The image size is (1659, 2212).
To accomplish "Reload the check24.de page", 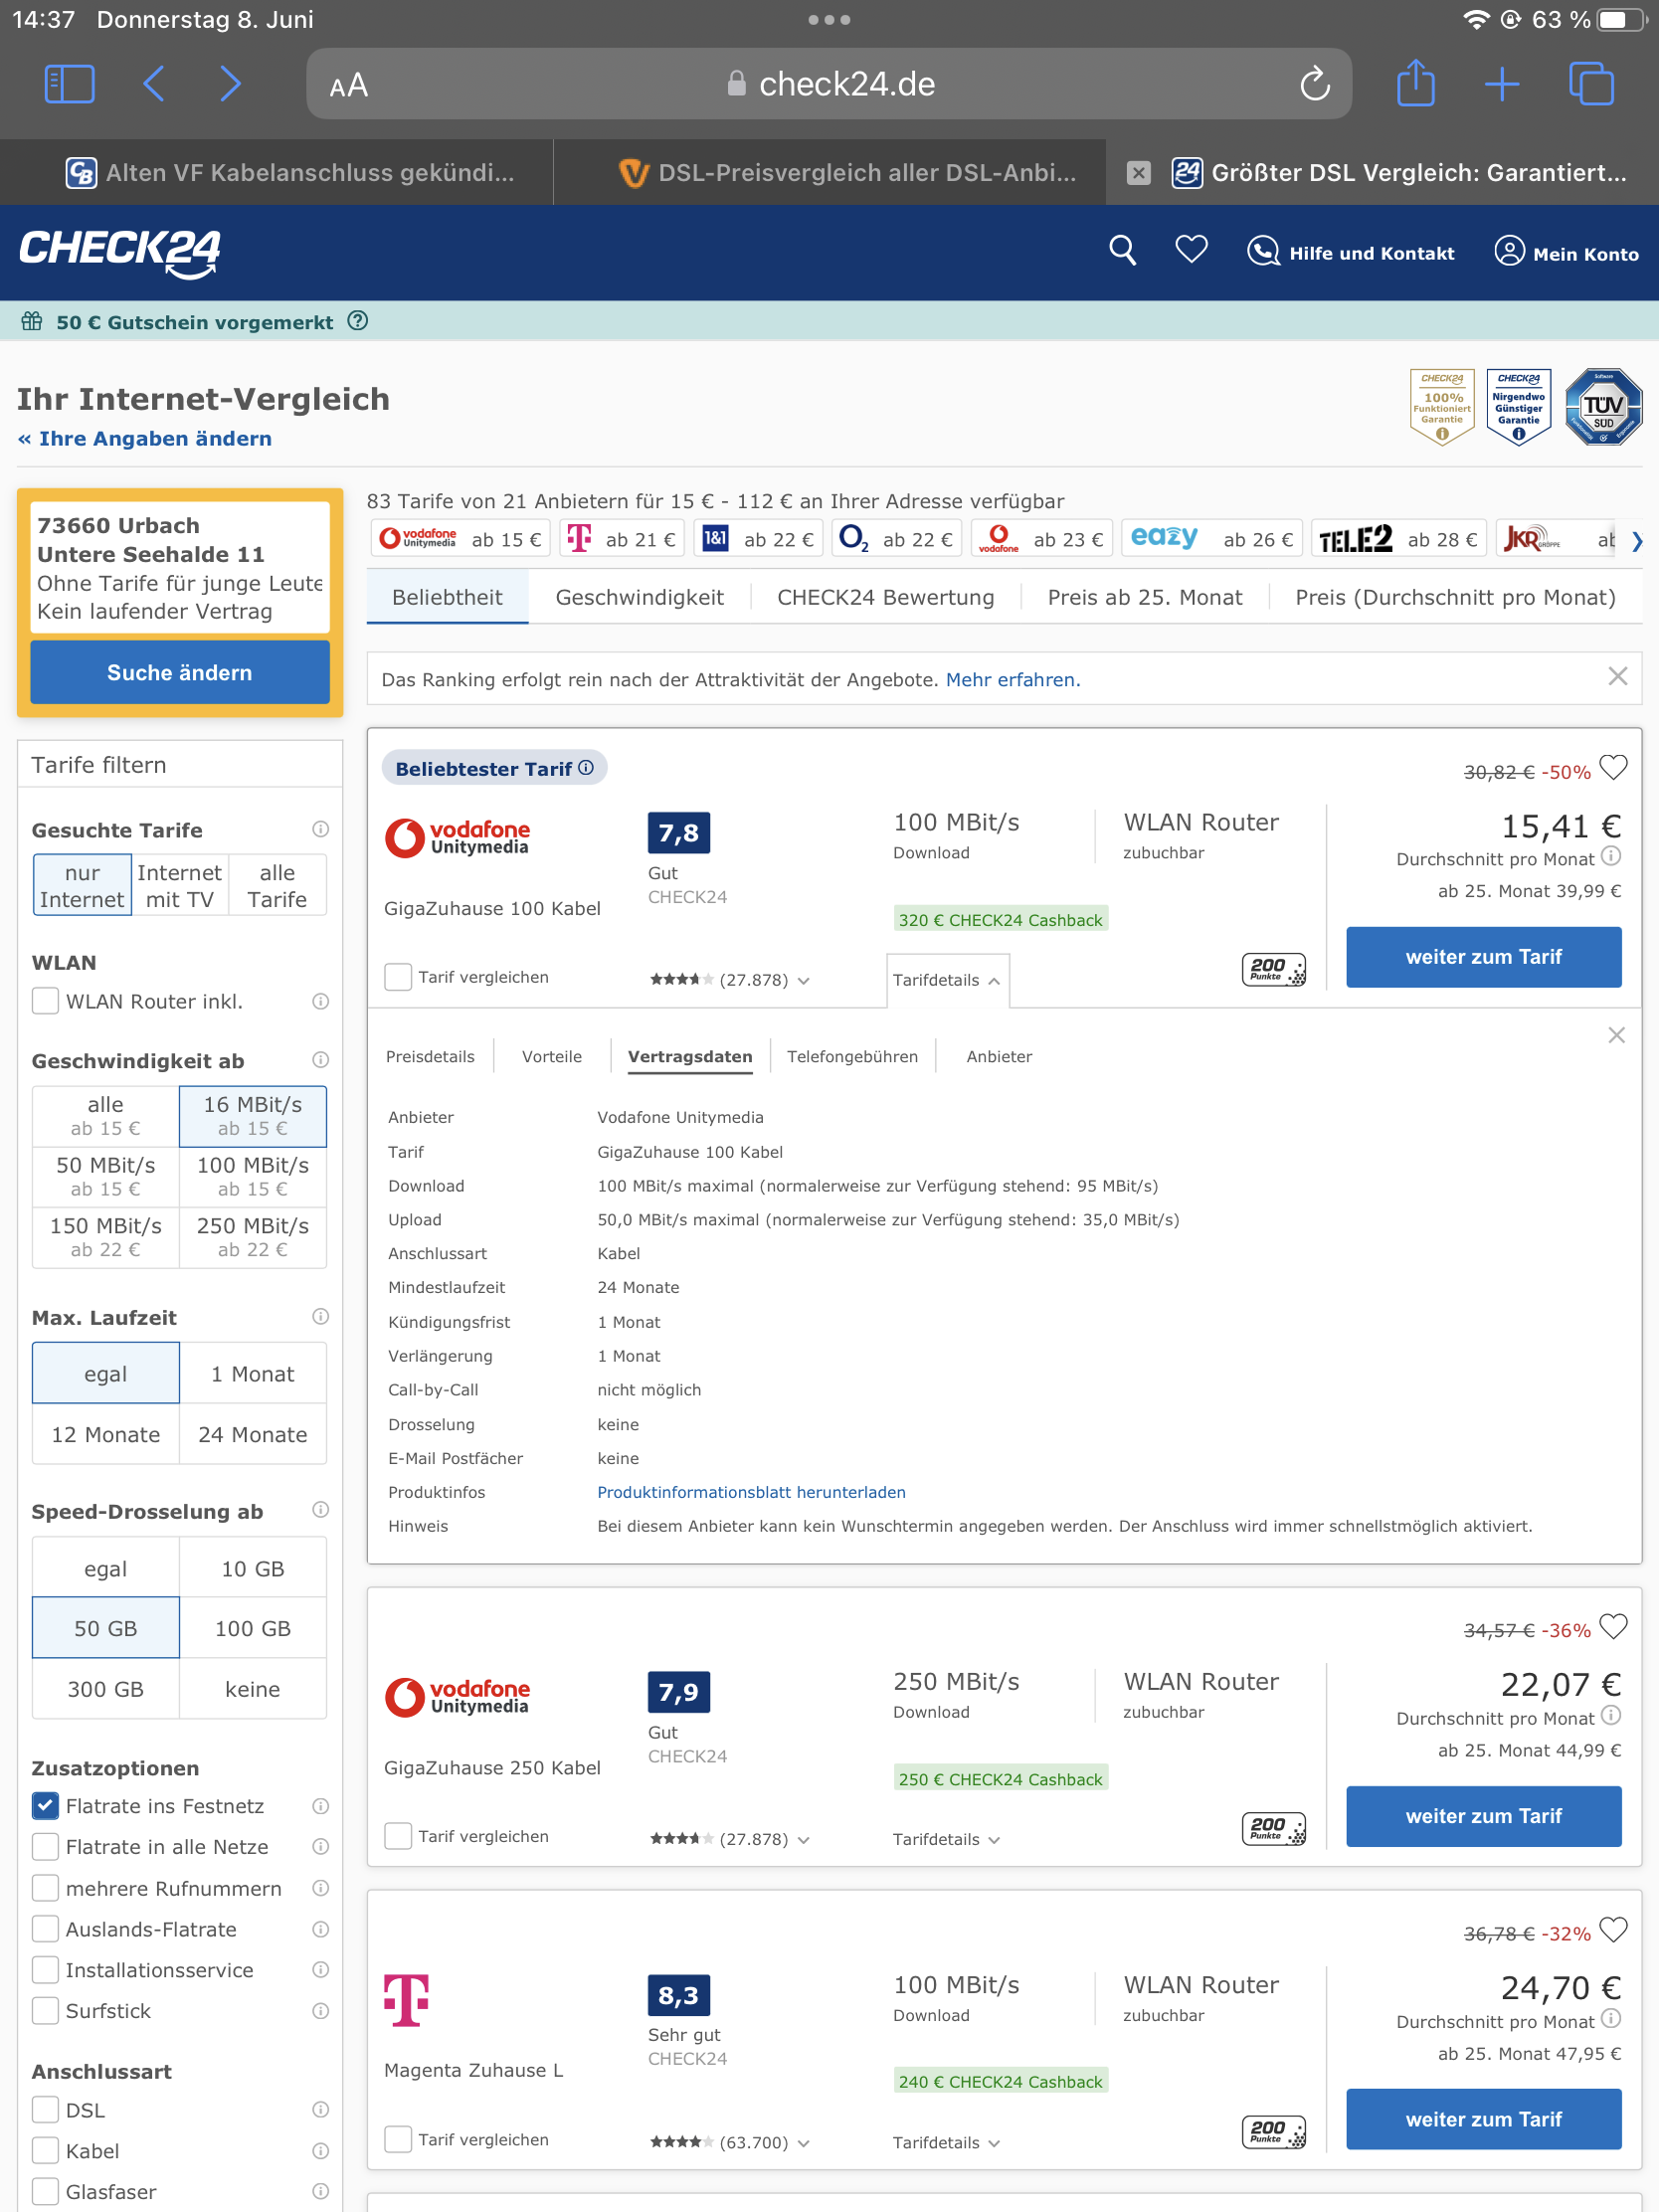I will pyautogui.click(x=1315, y=84).
